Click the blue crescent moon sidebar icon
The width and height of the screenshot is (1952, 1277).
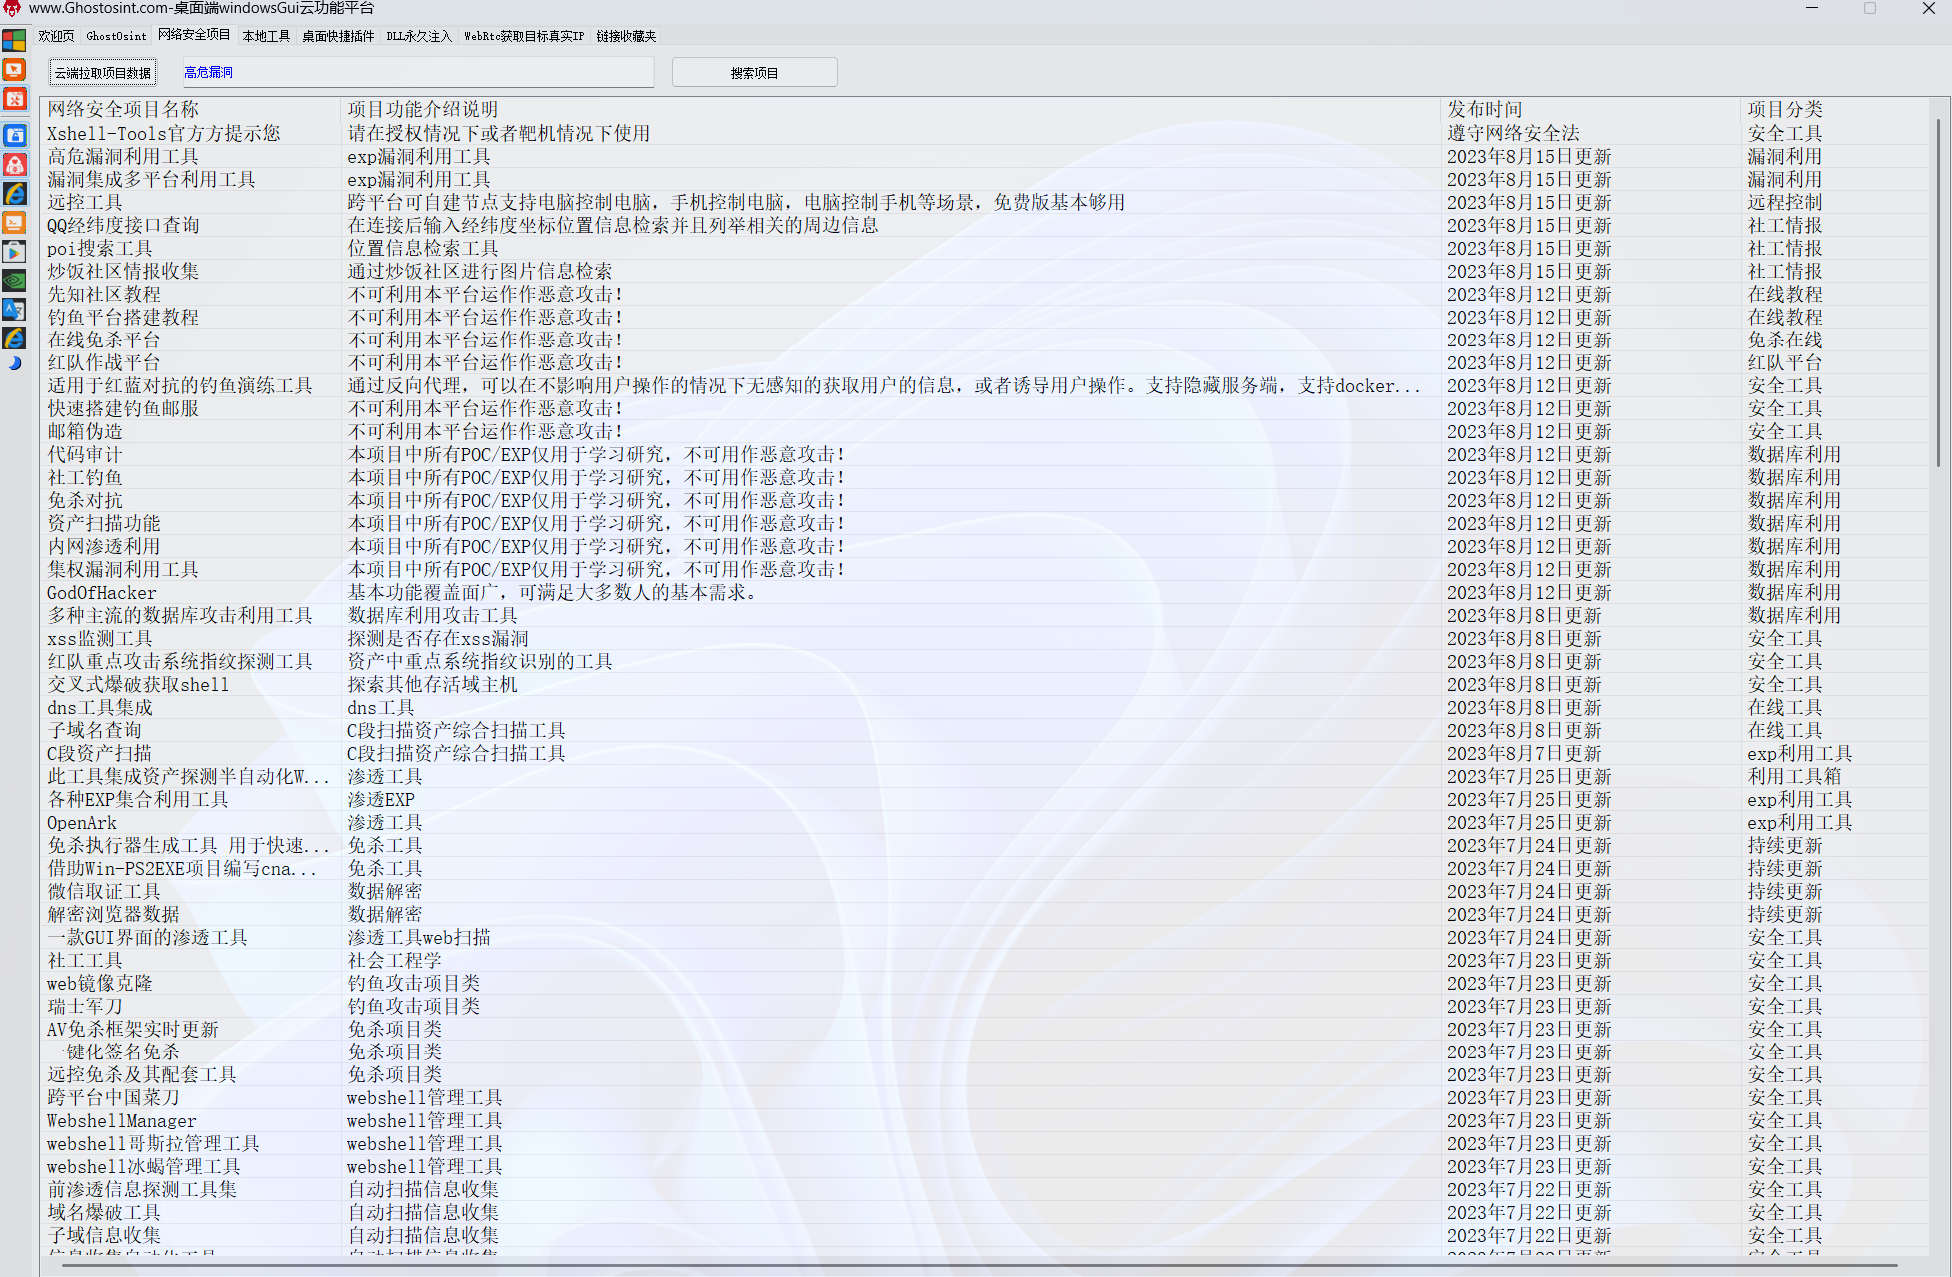coord(14,364)
